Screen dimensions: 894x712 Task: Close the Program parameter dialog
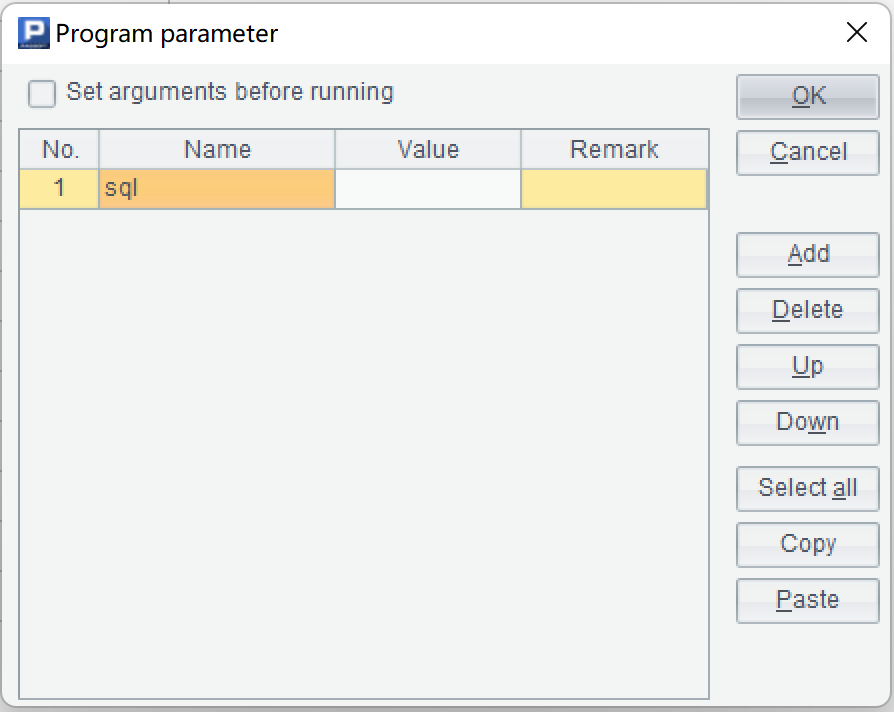coord(857,33)
